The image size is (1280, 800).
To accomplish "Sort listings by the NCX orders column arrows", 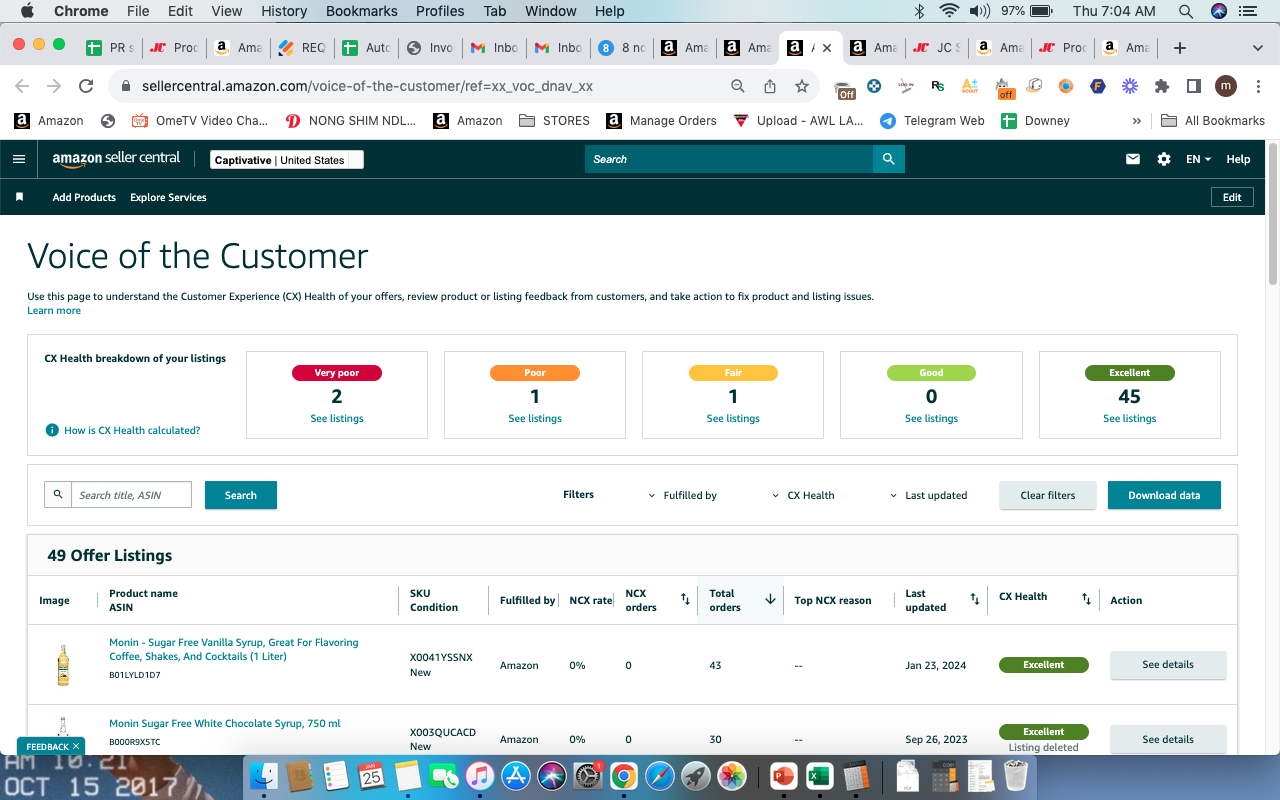I will [x=685, y=599].
